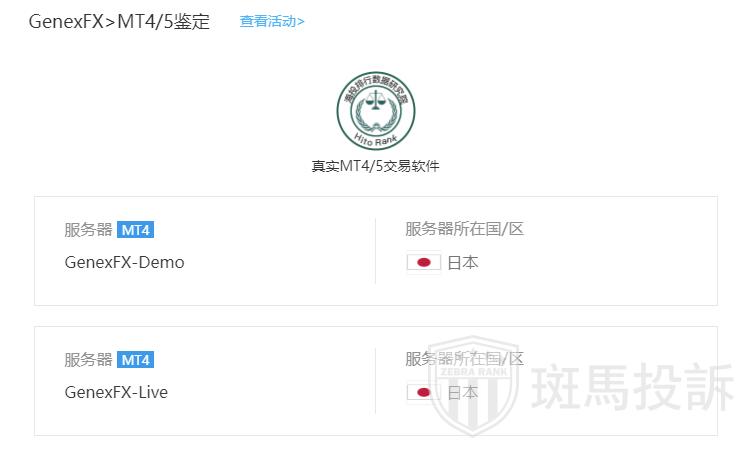753x449 pixels.
Task: Open the 查看活动 link
Action: 272,21
